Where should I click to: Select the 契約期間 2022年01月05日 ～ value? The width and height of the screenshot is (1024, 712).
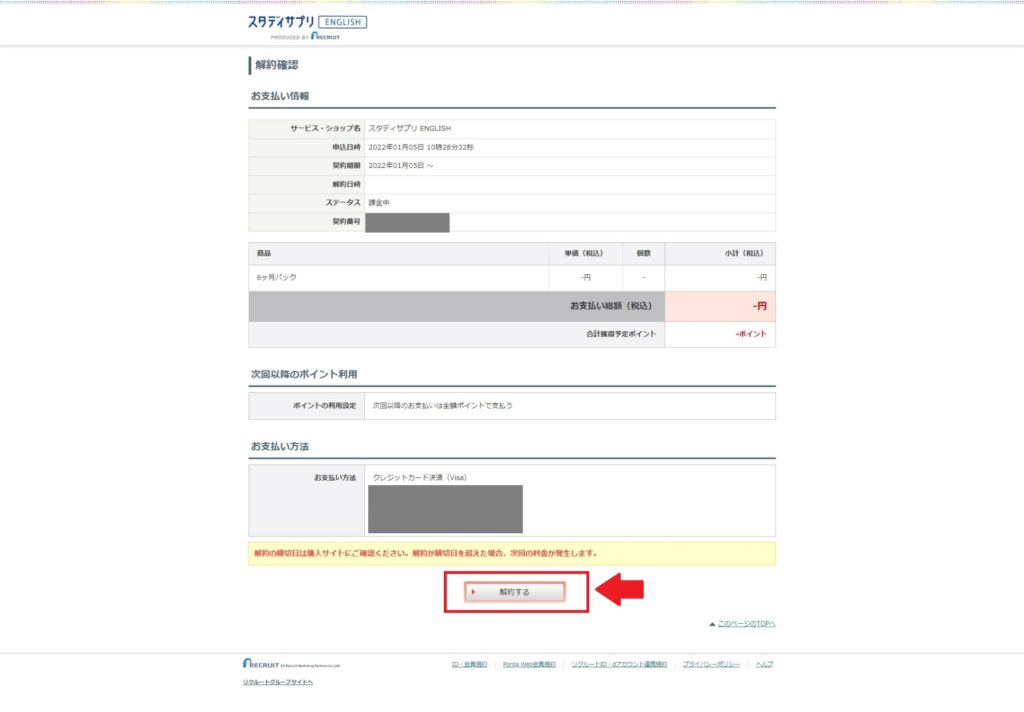(400, 165)
